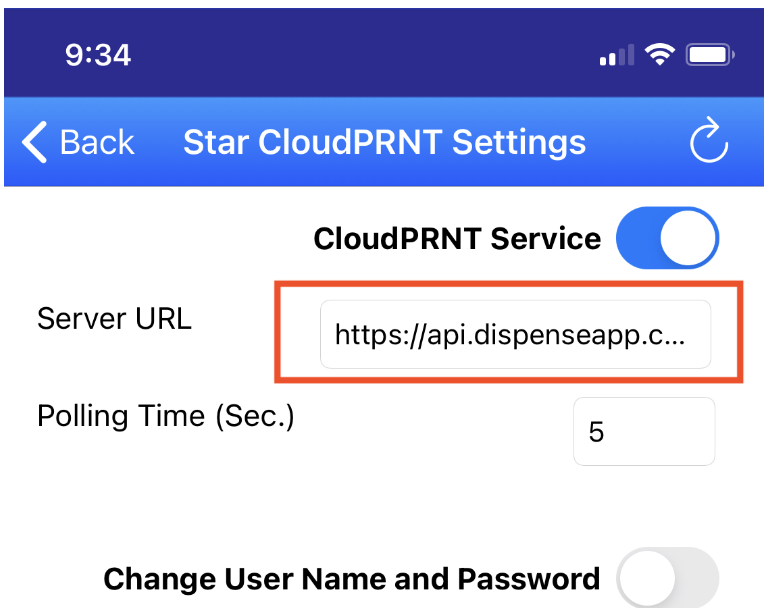770x608 pixels.
Task: Tap the Wi-Fi status icon
Action: tap(659, 55)
